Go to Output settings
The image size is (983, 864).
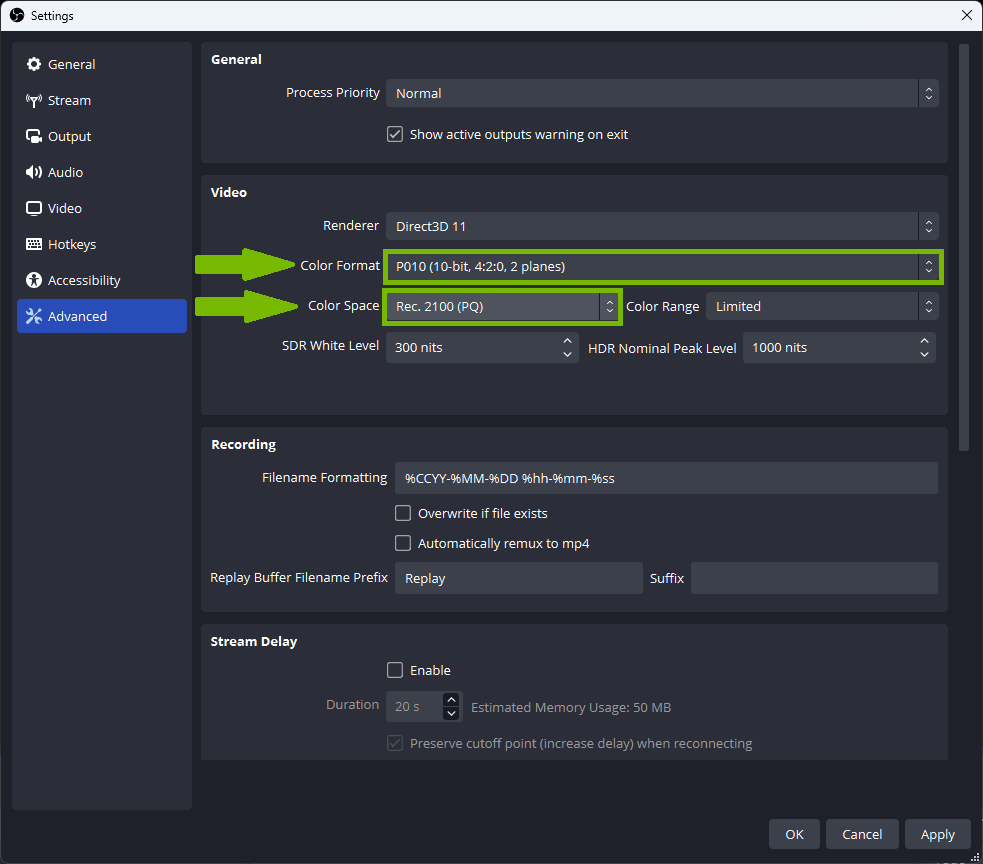click(102, 136)
